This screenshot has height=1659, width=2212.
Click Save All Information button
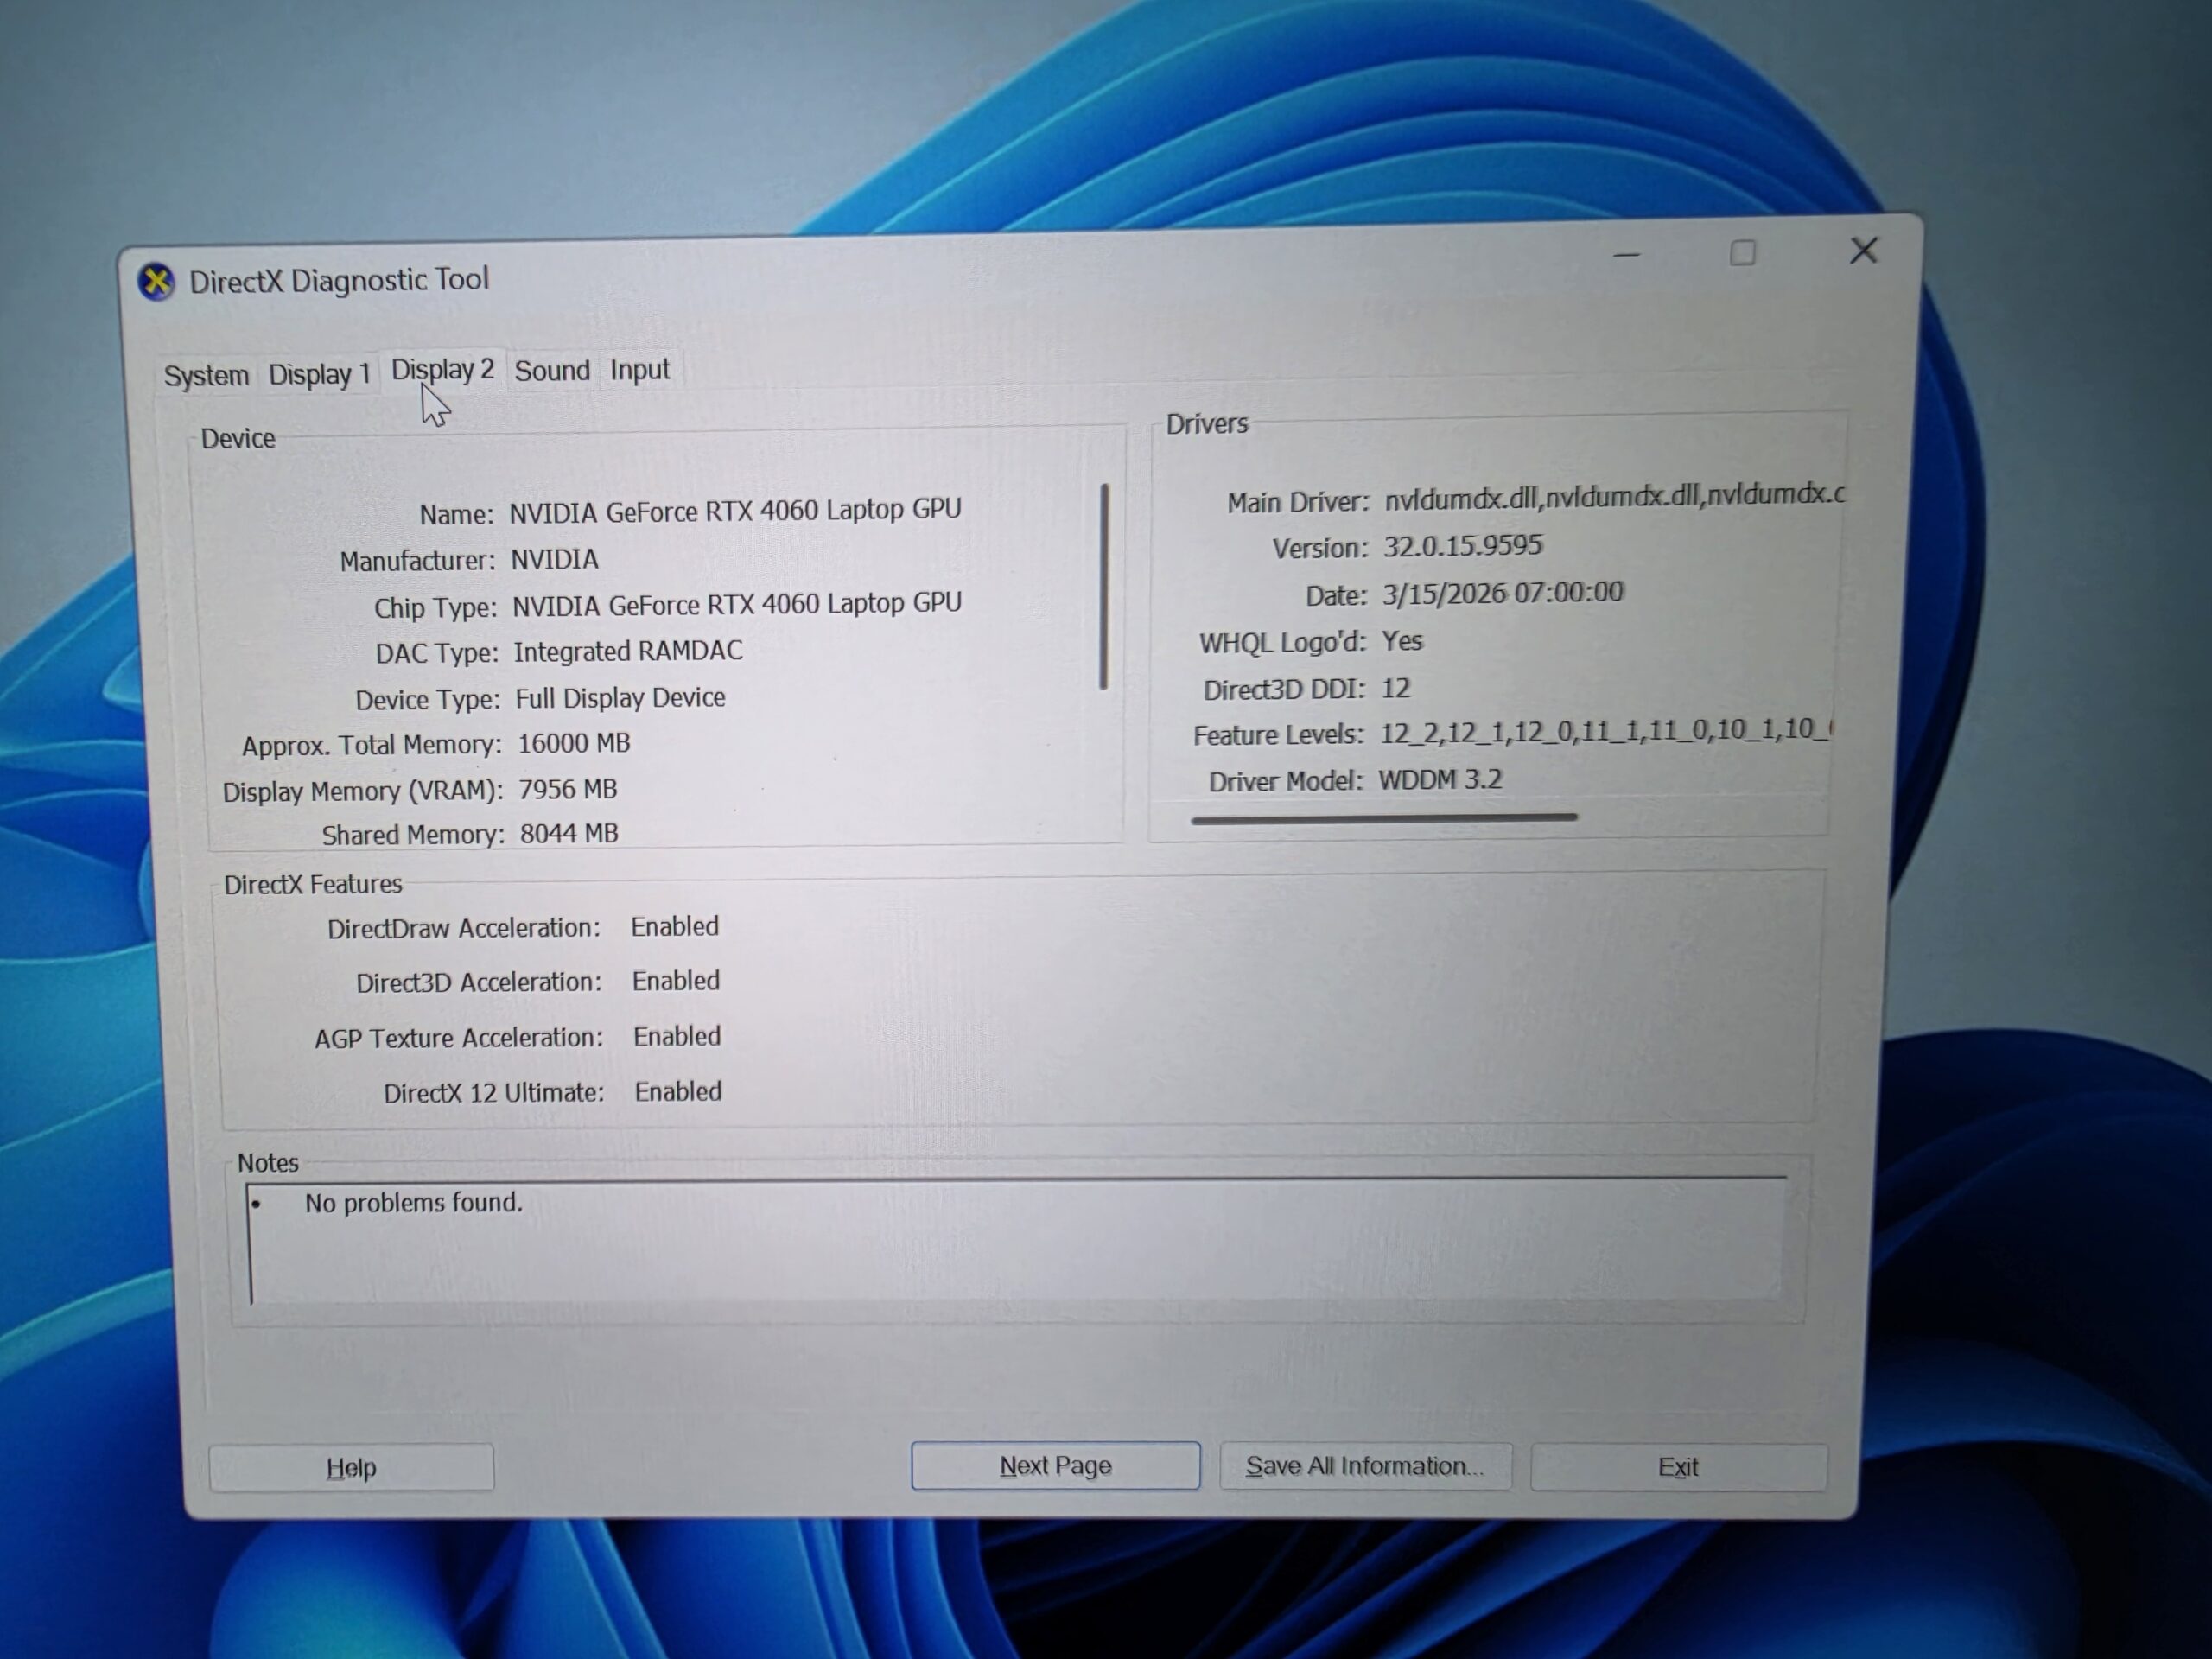(x=1365, y=1466)
